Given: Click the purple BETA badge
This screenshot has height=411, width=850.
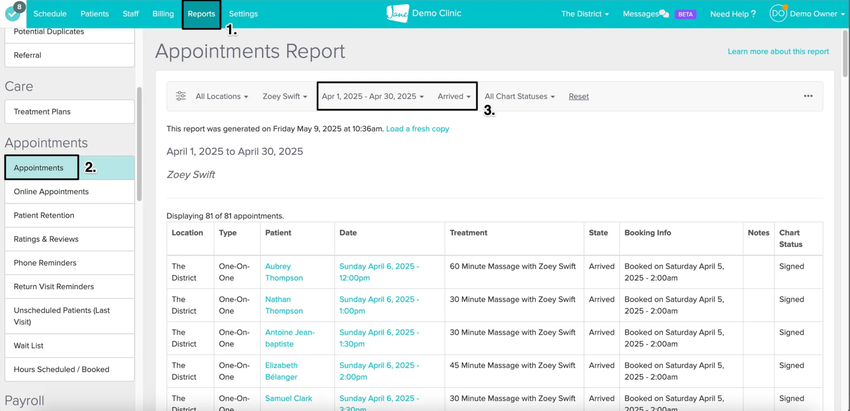Looking at the screenshot, I should (685, 15).
